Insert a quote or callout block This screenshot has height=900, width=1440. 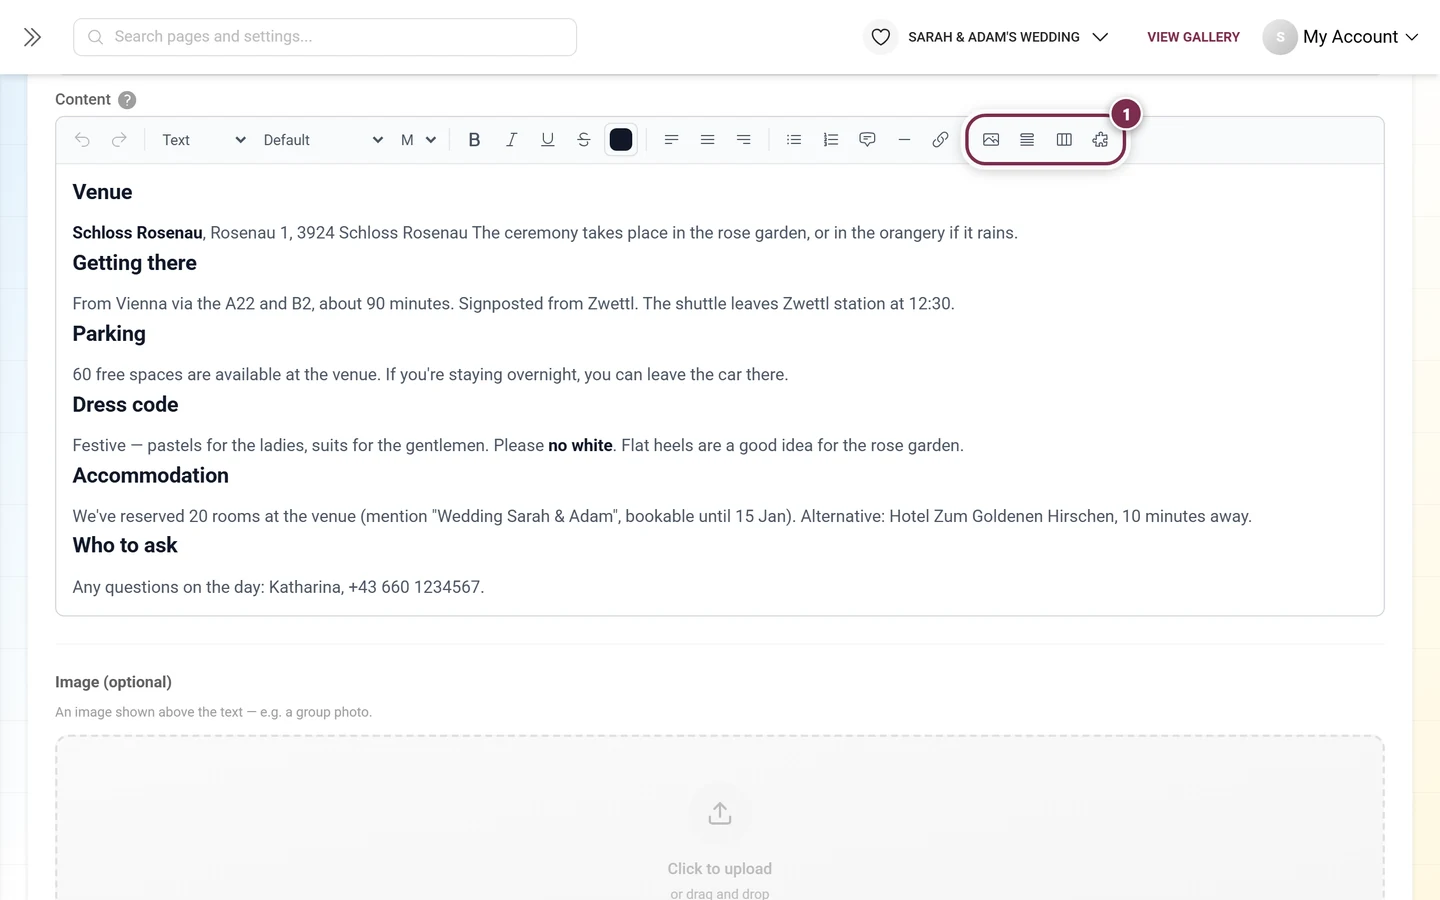[867, 140]
